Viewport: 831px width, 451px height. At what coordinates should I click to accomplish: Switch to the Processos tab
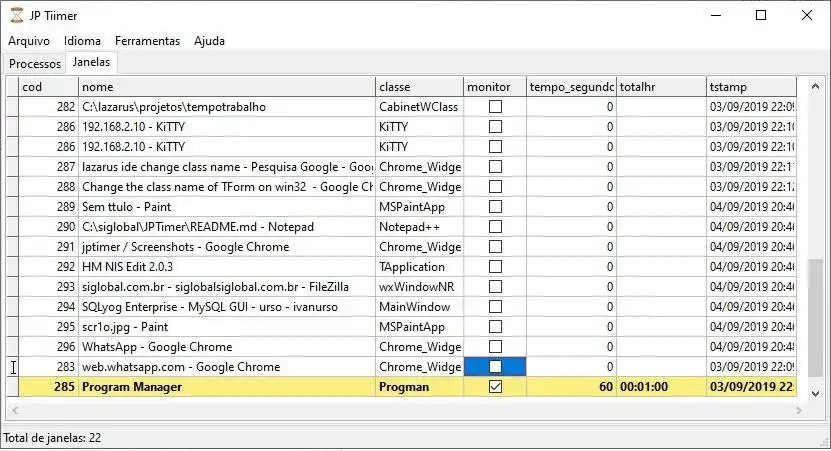click(x=34, y=64)
